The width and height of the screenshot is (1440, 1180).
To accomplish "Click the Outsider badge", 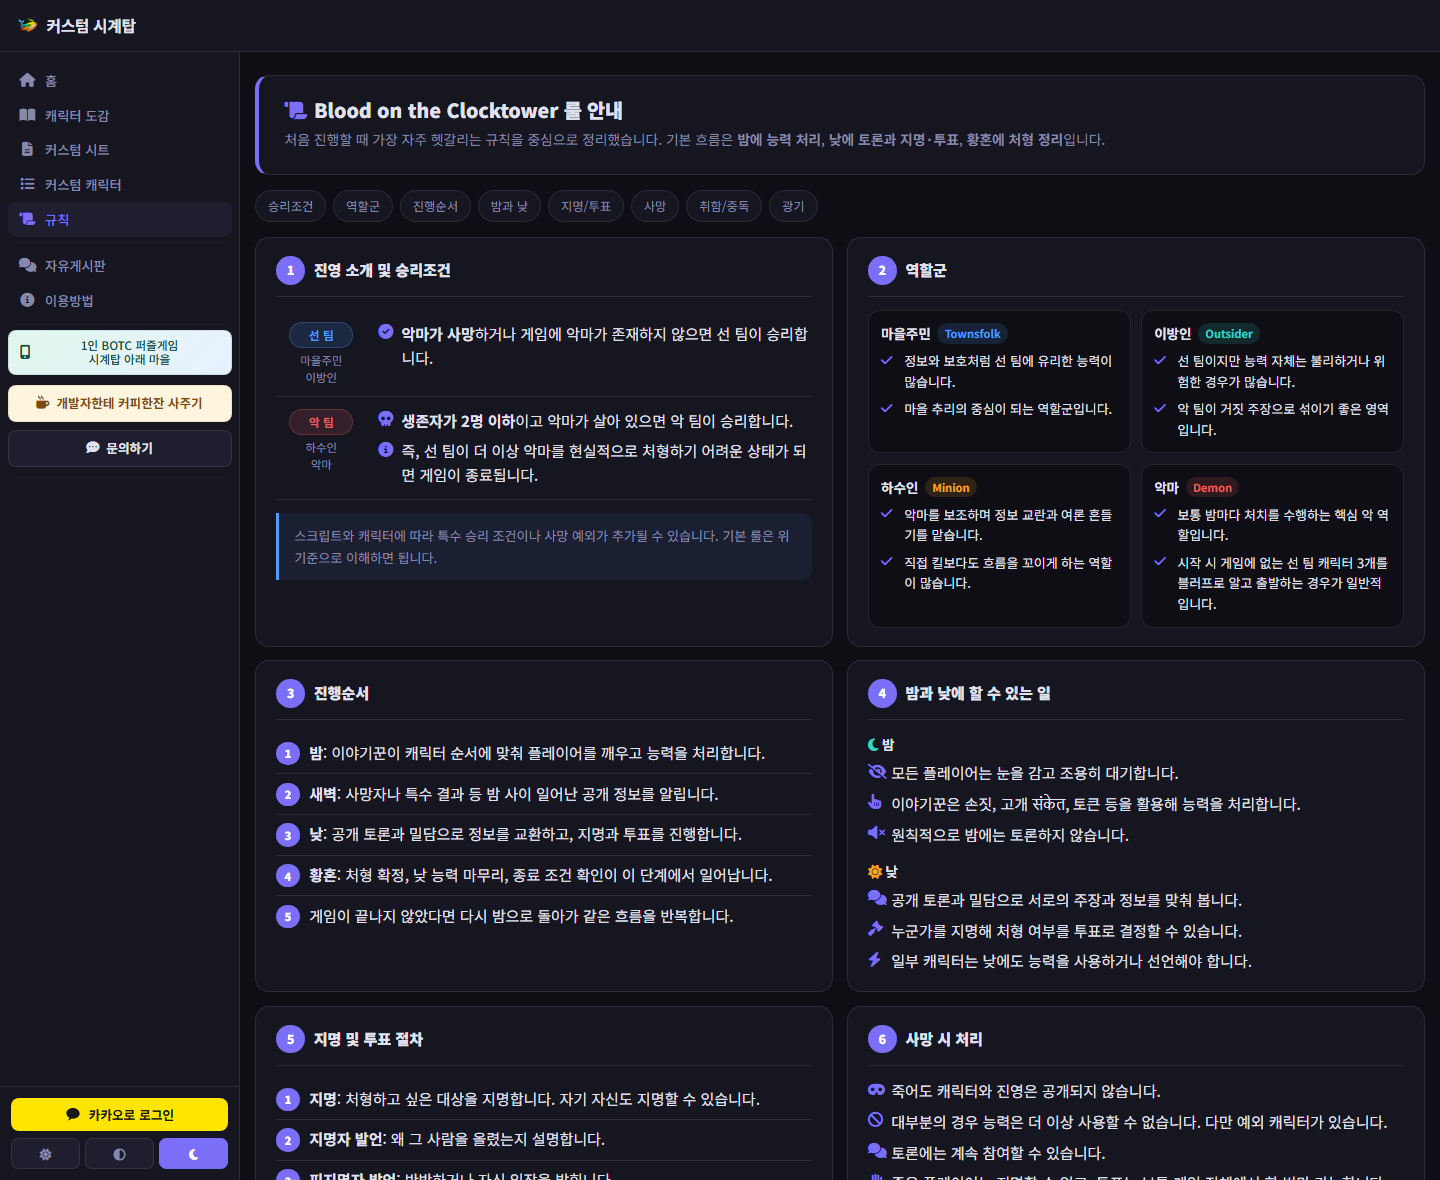I will pyautogui.click(x=1228, y=334).
